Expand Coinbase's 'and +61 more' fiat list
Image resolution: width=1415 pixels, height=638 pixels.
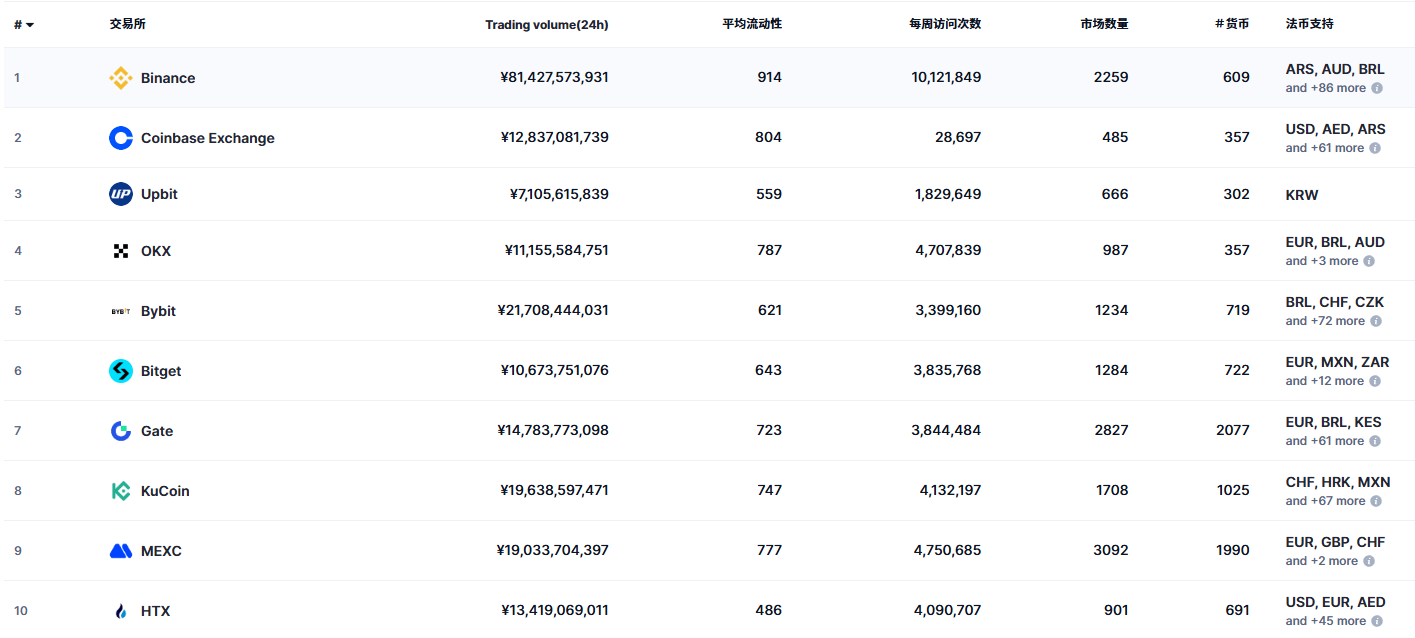(1324, 148)
